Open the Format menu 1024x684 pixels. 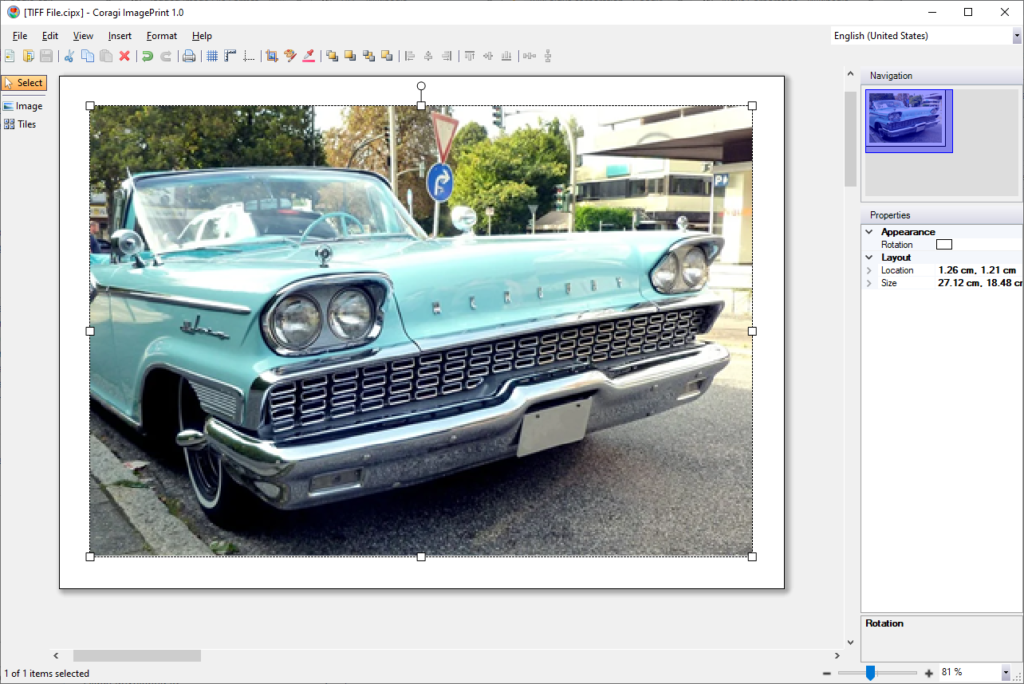pyautogui.click(x=161, y=36)
